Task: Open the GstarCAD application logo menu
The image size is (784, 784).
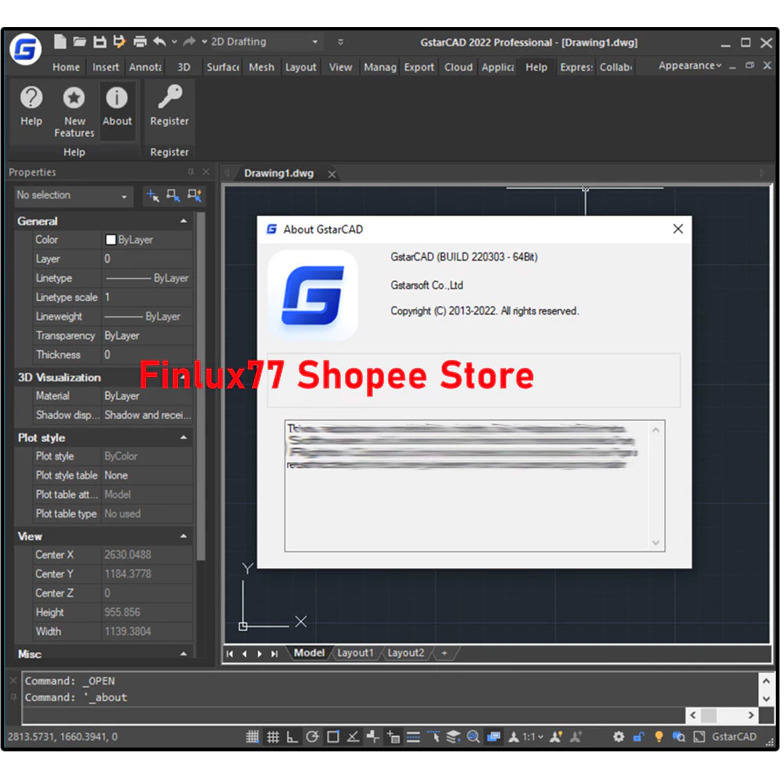Action: (x=26, y=49)
